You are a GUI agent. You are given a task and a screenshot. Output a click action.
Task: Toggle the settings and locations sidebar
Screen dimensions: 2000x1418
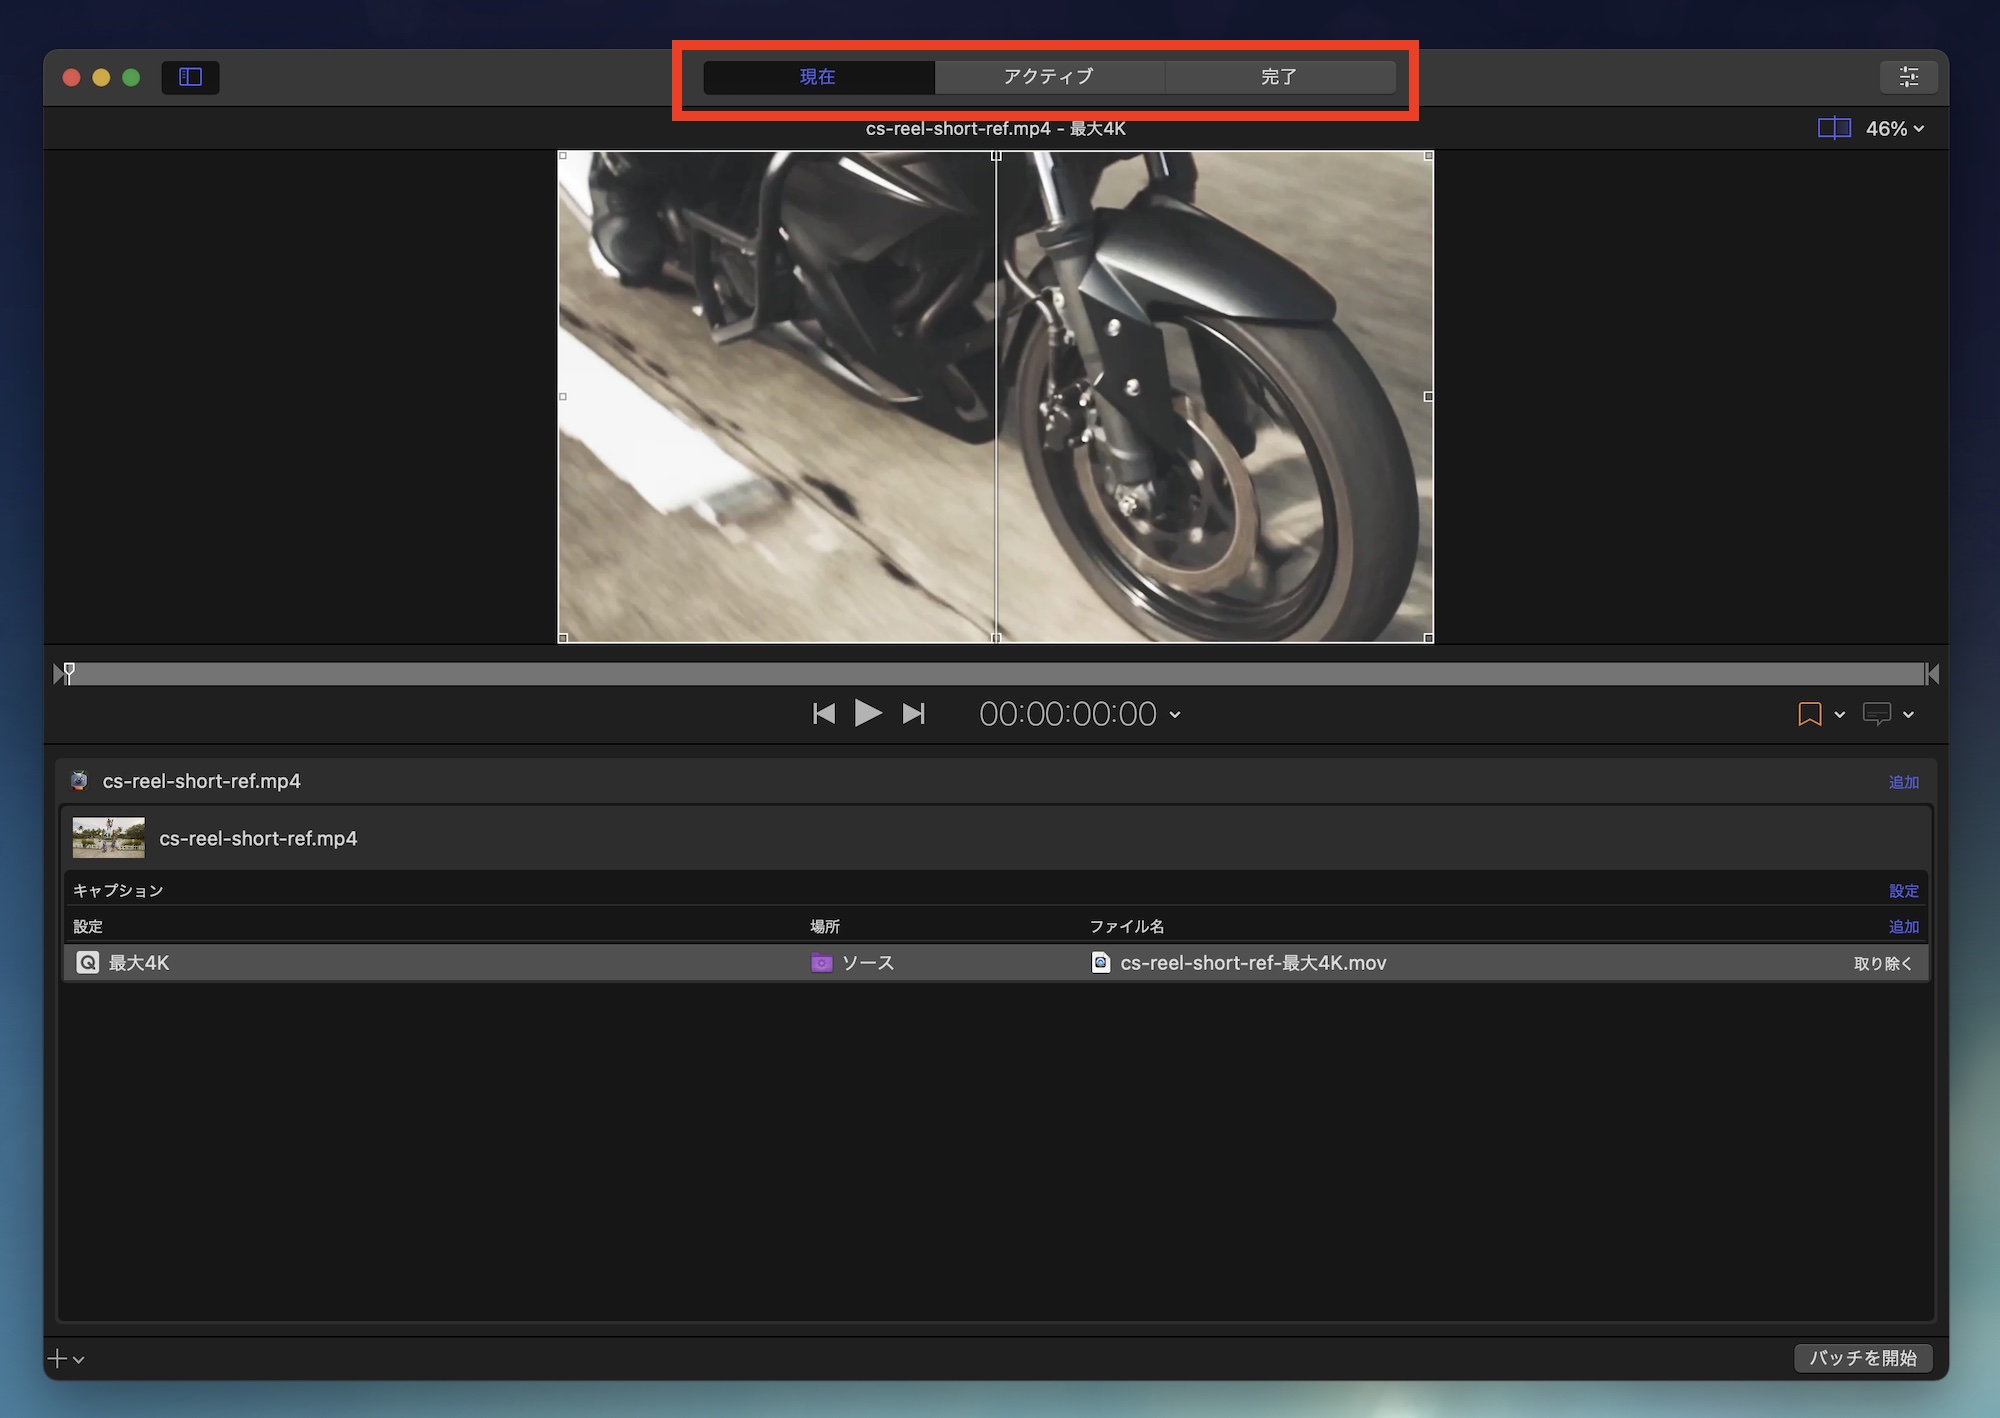[x=190, y=77]
